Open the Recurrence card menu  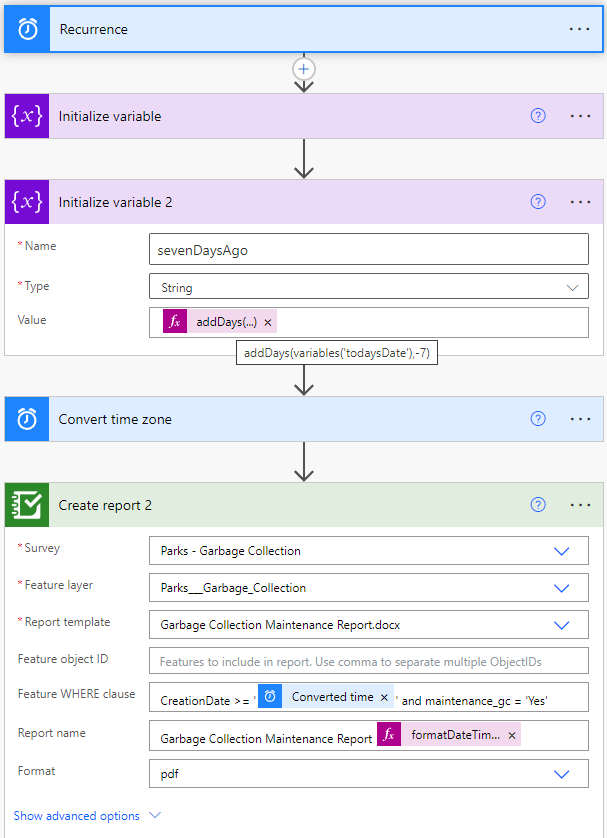coord(580,29)
